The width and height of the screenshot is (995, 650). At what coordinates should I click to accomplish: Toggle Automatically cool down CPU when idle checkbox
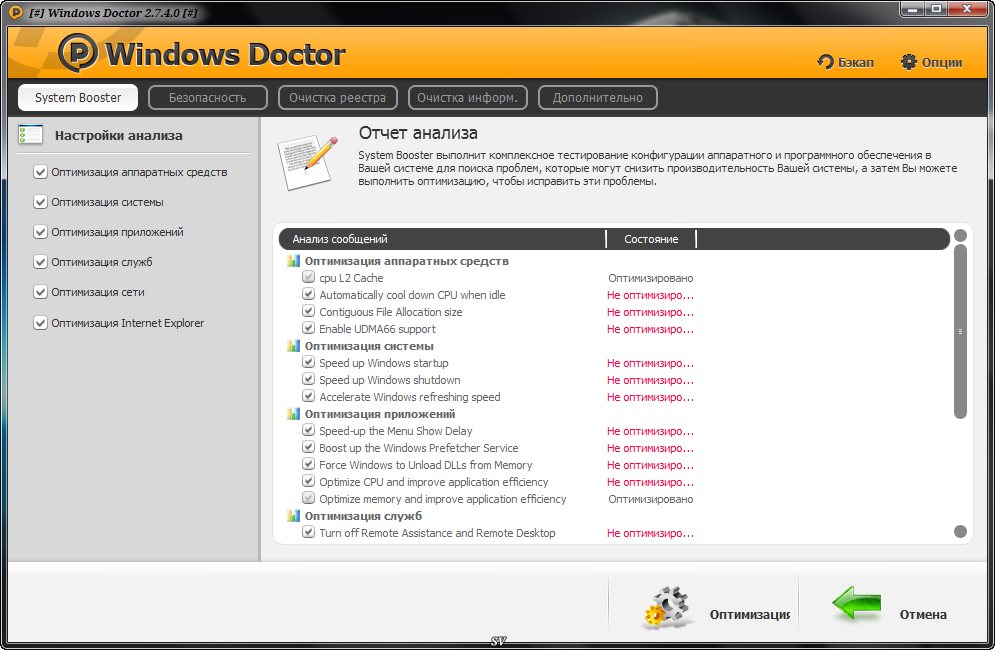click(x=308, y=295)
